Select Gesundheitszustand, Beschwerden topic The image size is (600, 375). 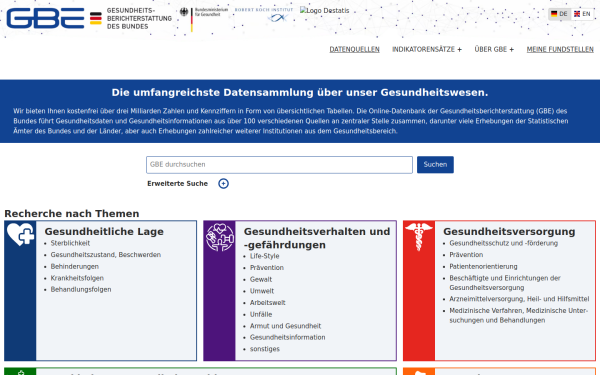coord(106,255)
